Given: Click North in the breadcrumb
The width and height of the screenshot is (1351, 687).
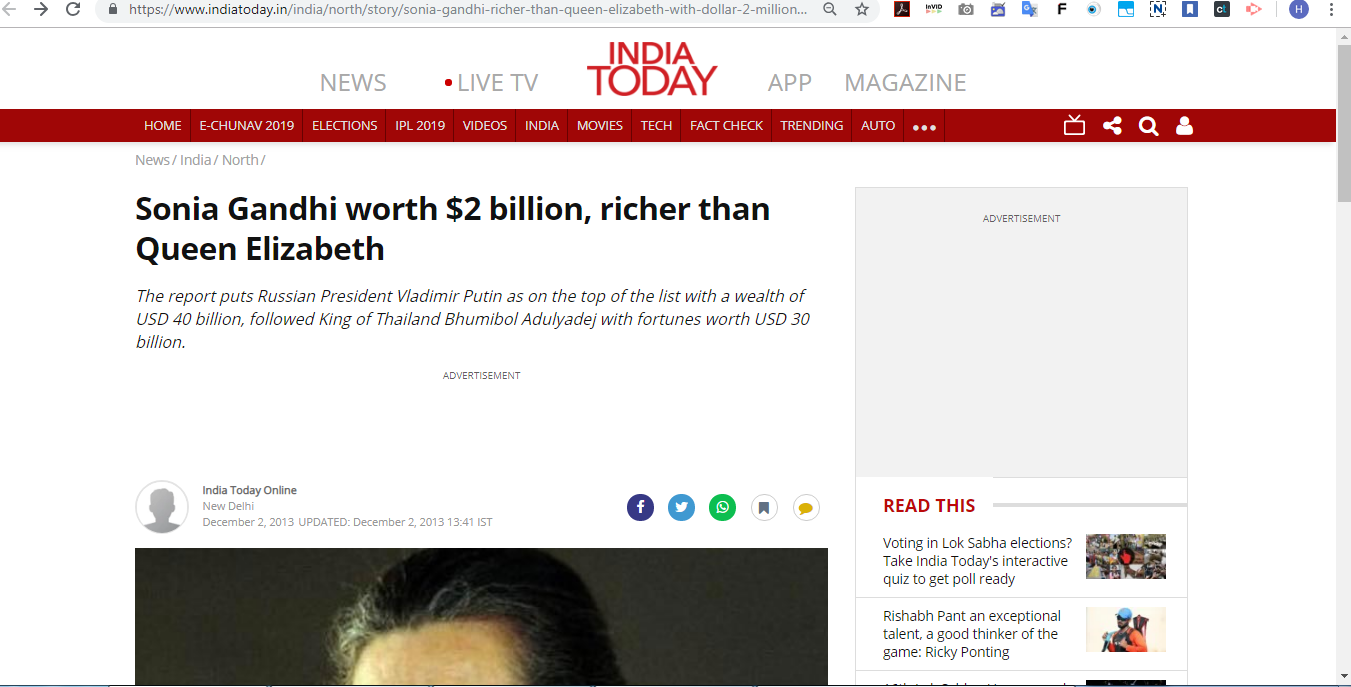Looking at the screenshot, I should pos(240,160).
